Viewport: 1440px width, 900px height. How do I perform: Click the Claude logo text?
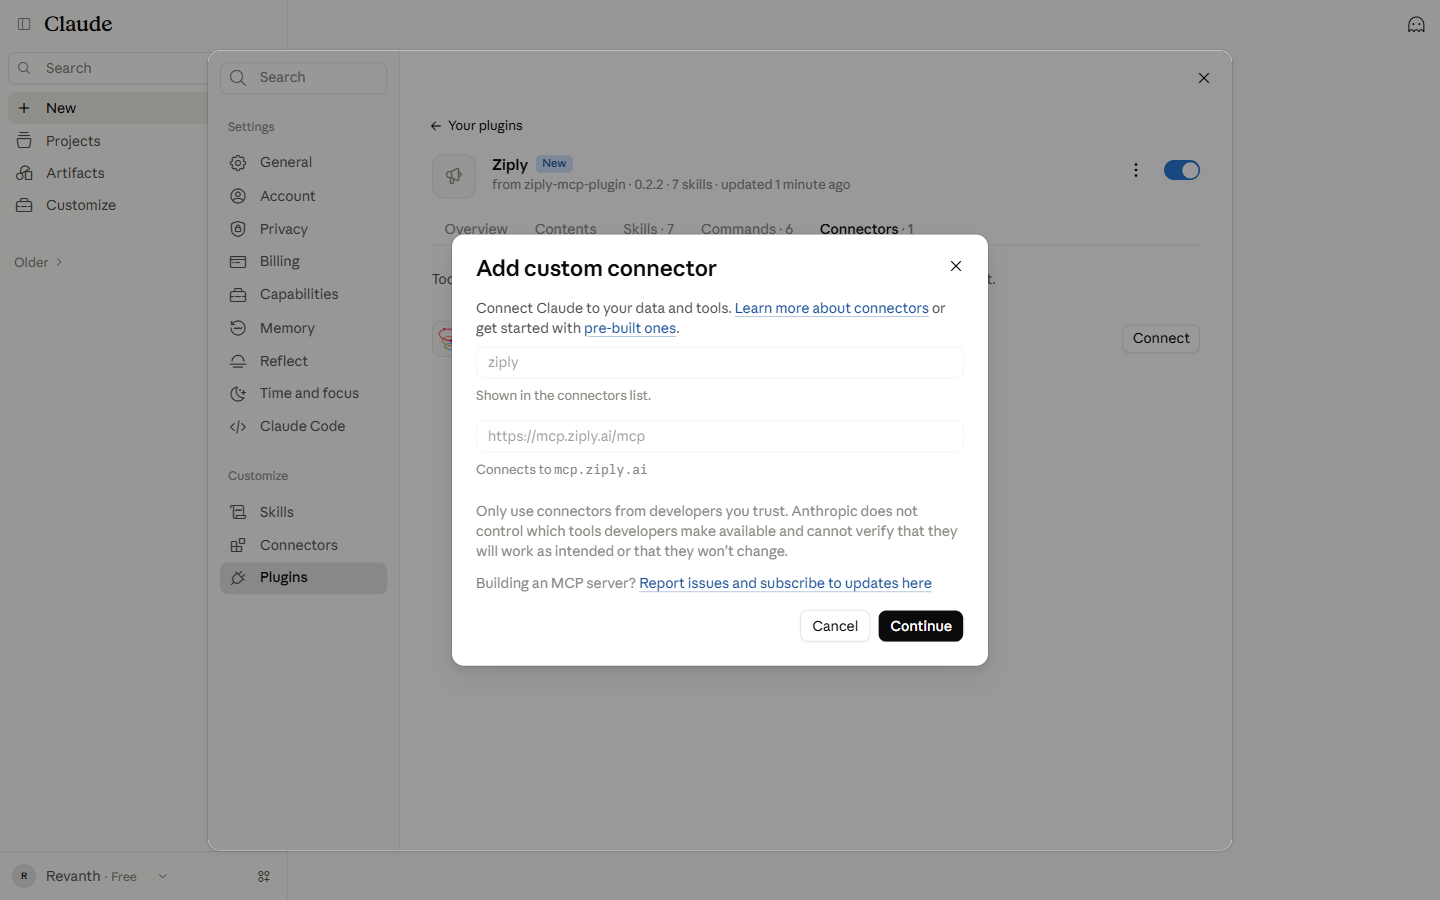coord(78,24)
